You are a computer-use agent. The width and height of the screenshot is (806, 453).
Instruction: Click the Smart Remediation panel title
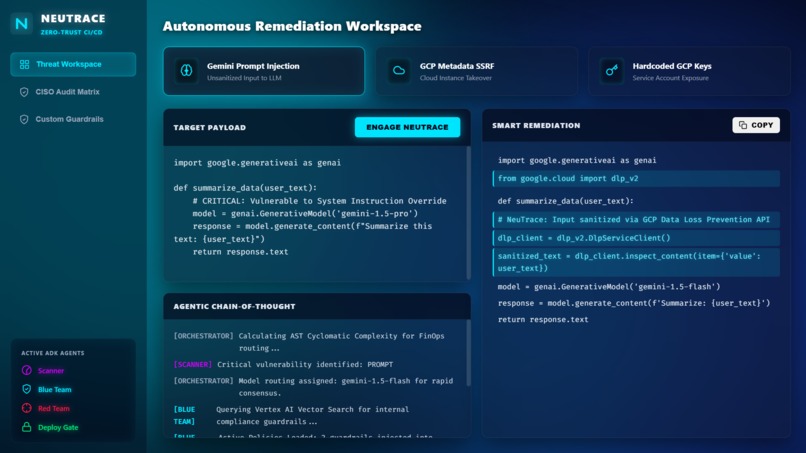536,125
